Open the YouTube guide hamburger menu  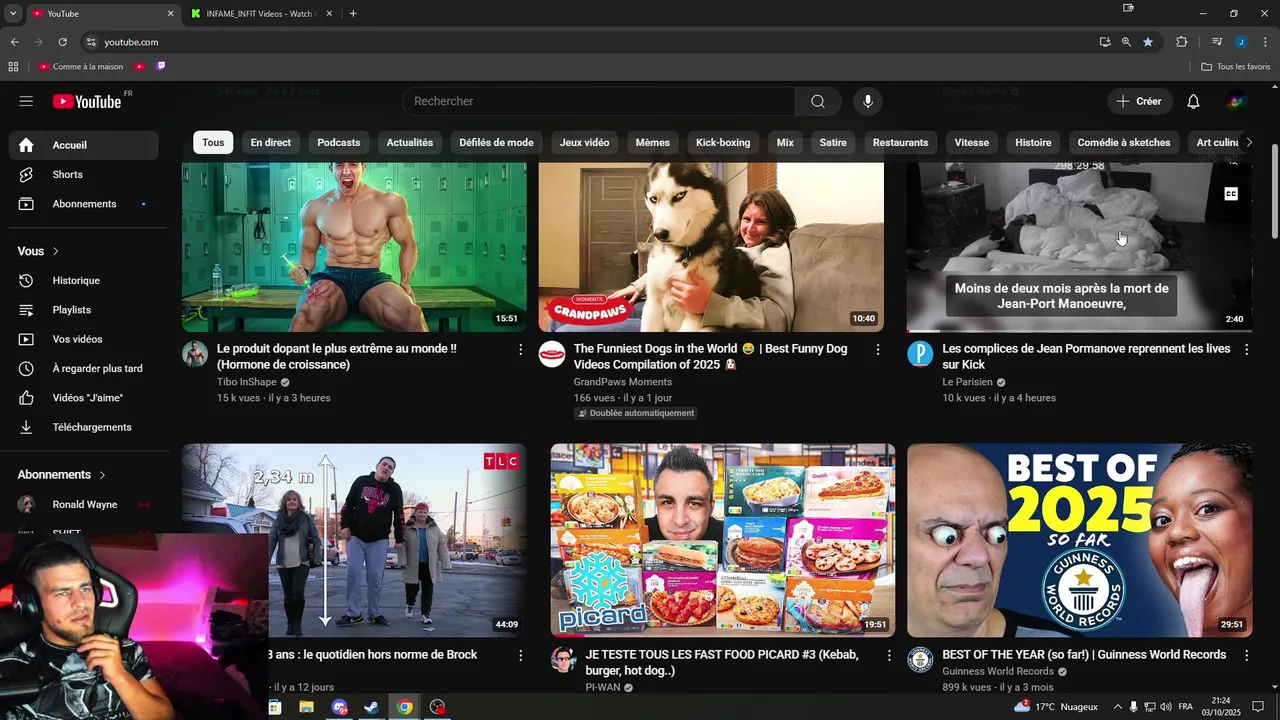coord(26,101)
